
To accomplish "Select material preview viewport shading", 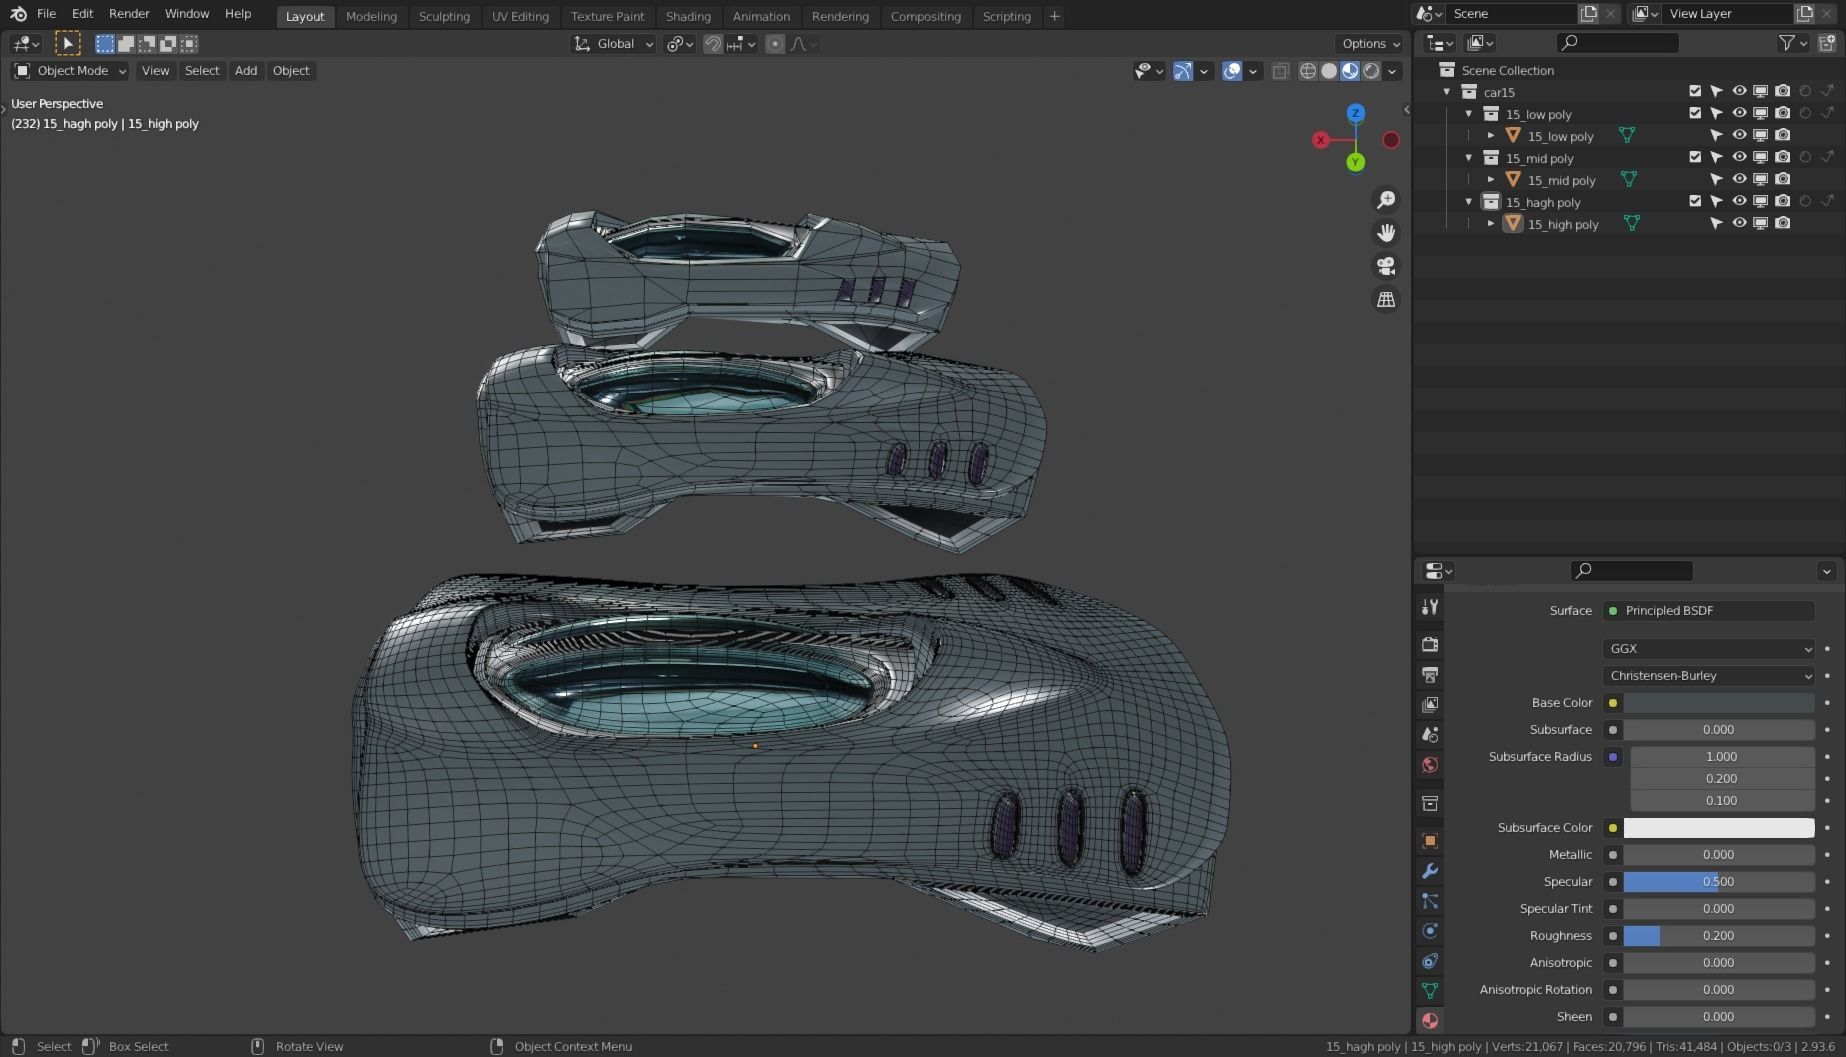I will tap(1350, 71).
